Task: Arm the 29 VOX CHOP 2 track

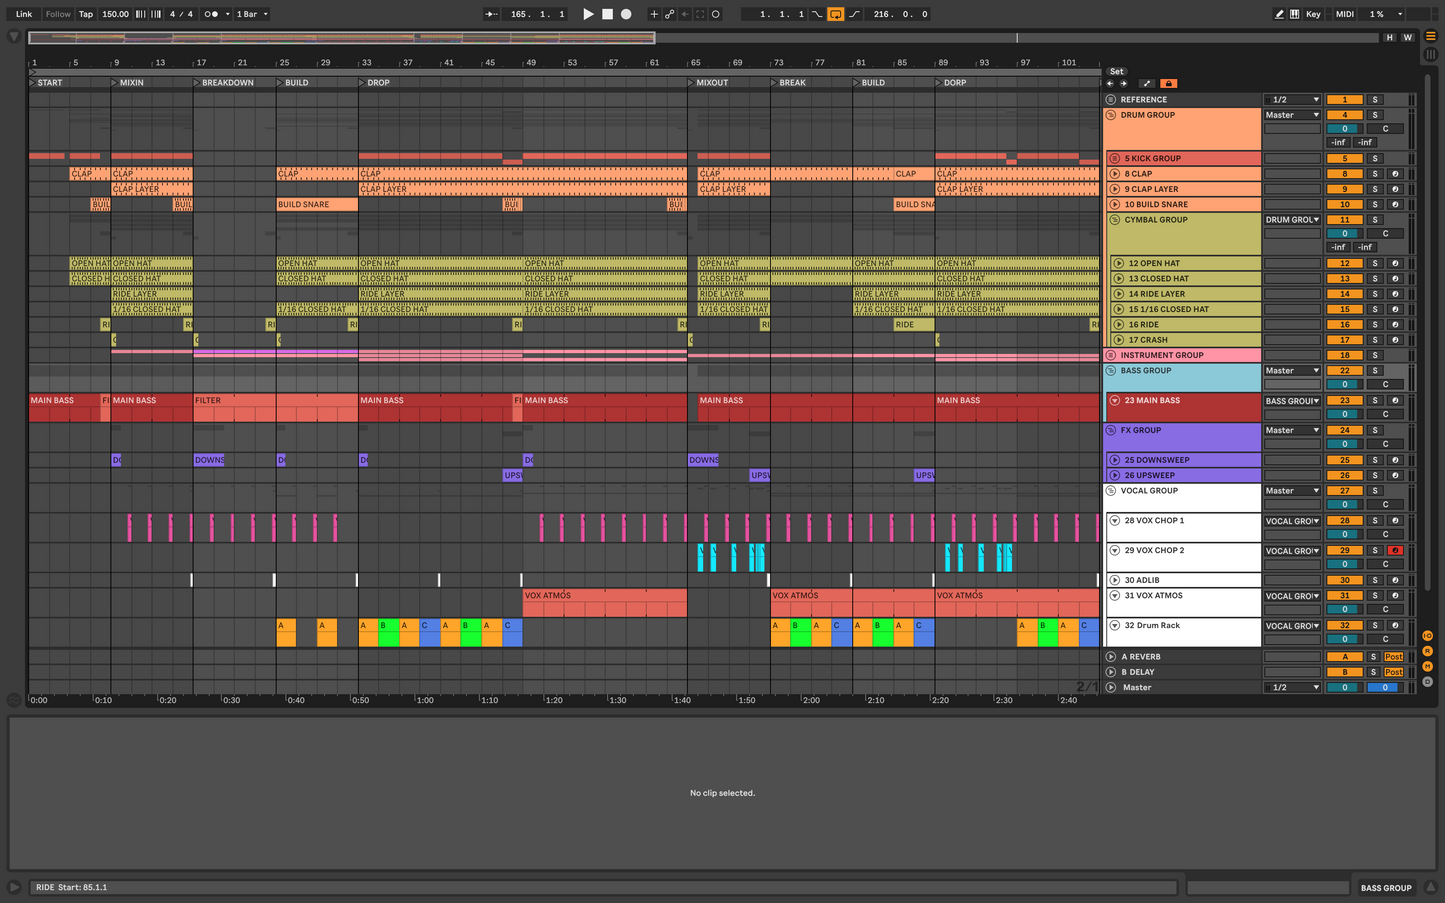Action: [x=1395, y=550]
